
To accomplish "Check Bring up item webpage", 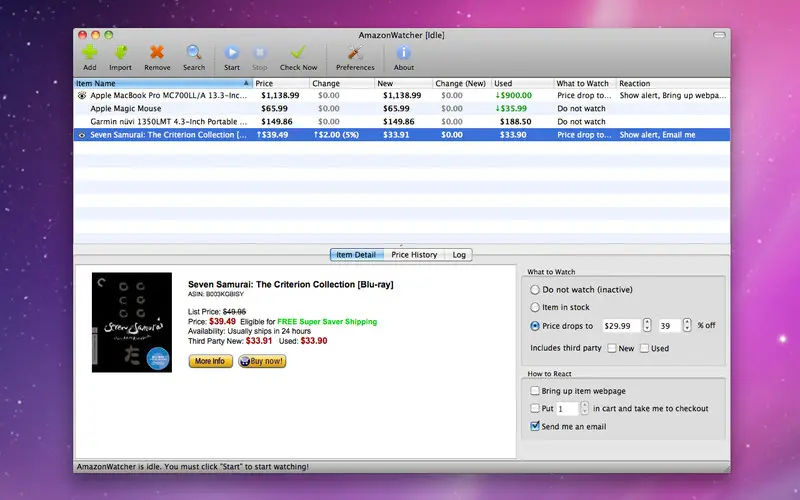I will pos(535,391).
